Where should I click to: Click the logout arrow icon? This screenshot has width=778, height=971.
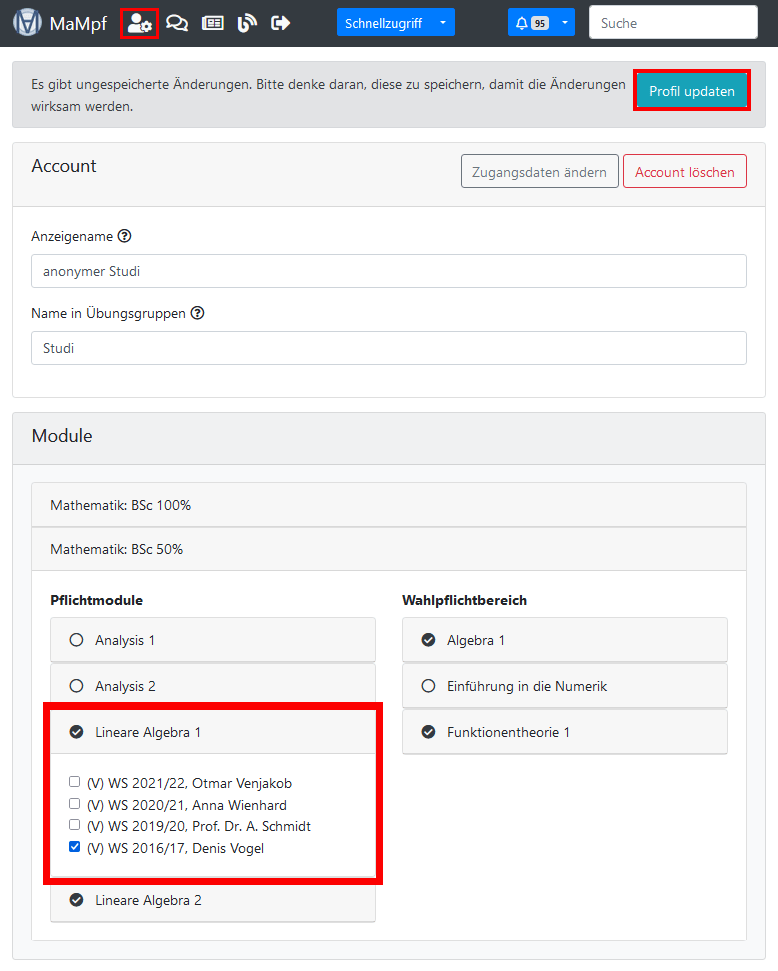click(281, 23)
